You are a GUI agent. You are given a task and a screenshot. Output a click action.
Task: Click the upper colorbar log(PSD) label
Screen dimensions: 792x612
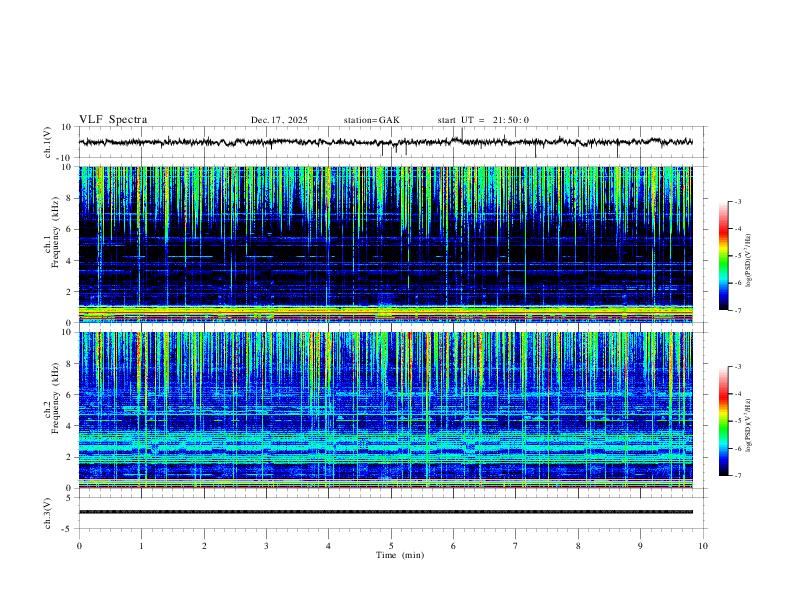click(748, 261)
